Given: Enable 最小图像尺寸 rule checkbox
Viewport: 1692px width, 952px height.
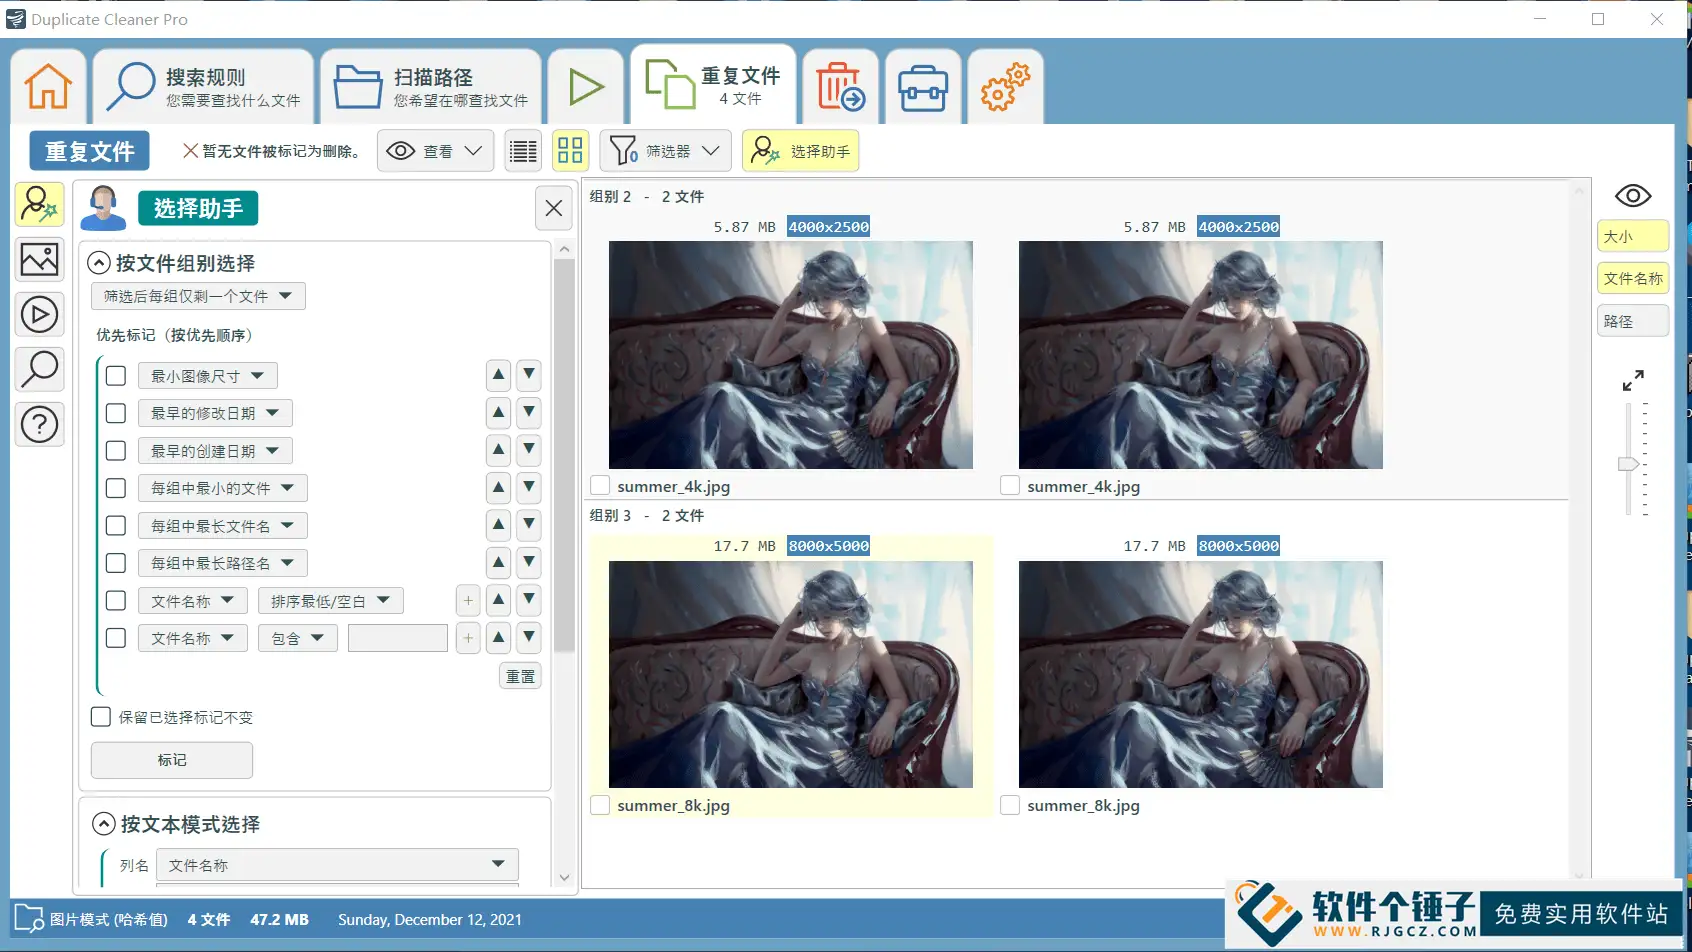Looking at the screenshot, I should (116, 376).
